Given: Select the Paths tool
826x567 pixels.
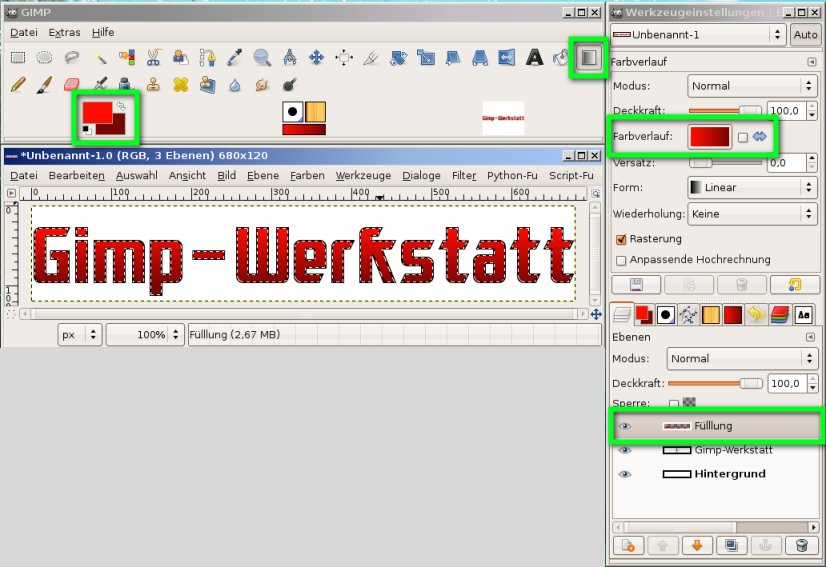Looking at the screenshot, I should click(208, 57).
